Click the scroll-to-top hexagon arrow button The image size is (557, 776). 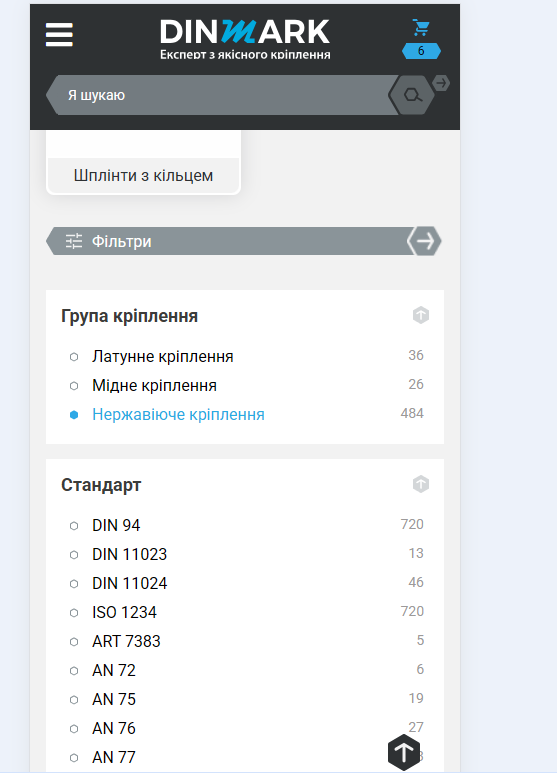point(404,752)
